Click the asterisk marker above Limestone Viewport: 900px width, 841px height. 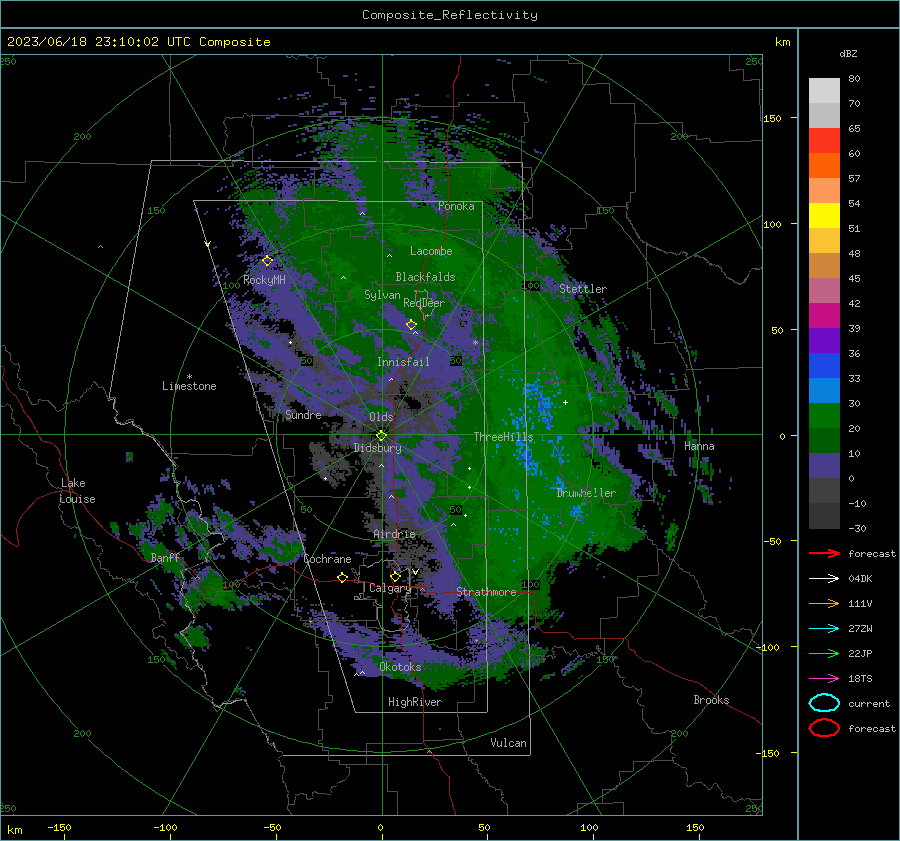click(x=189, y=377)
